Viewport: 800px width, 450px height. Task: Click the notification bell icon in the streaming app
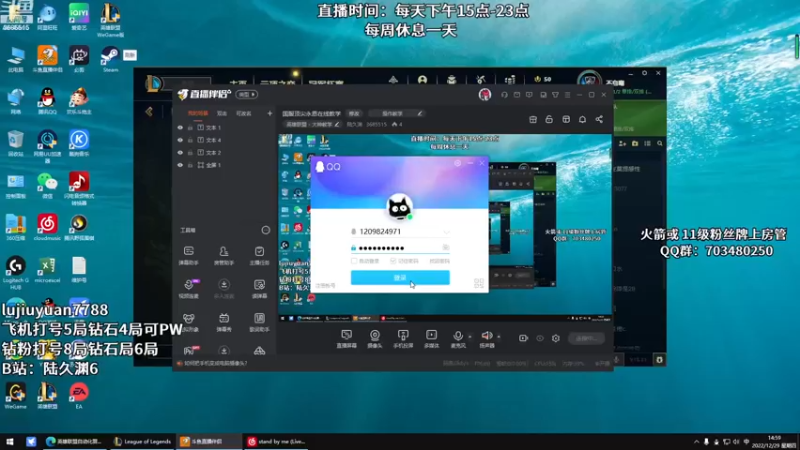click(582, 119)
